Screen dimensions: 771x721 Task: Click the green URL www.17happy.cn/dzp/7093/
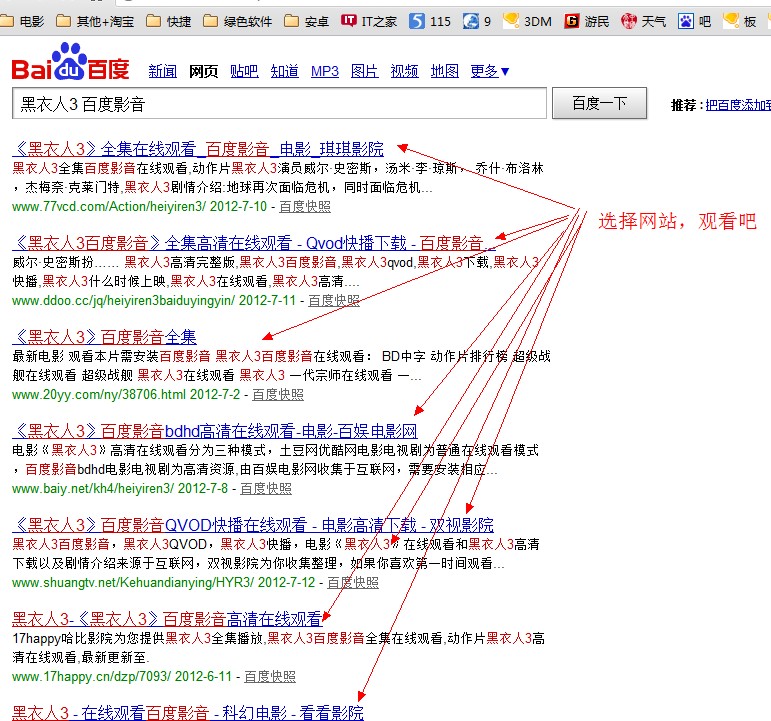pos(91,676)
